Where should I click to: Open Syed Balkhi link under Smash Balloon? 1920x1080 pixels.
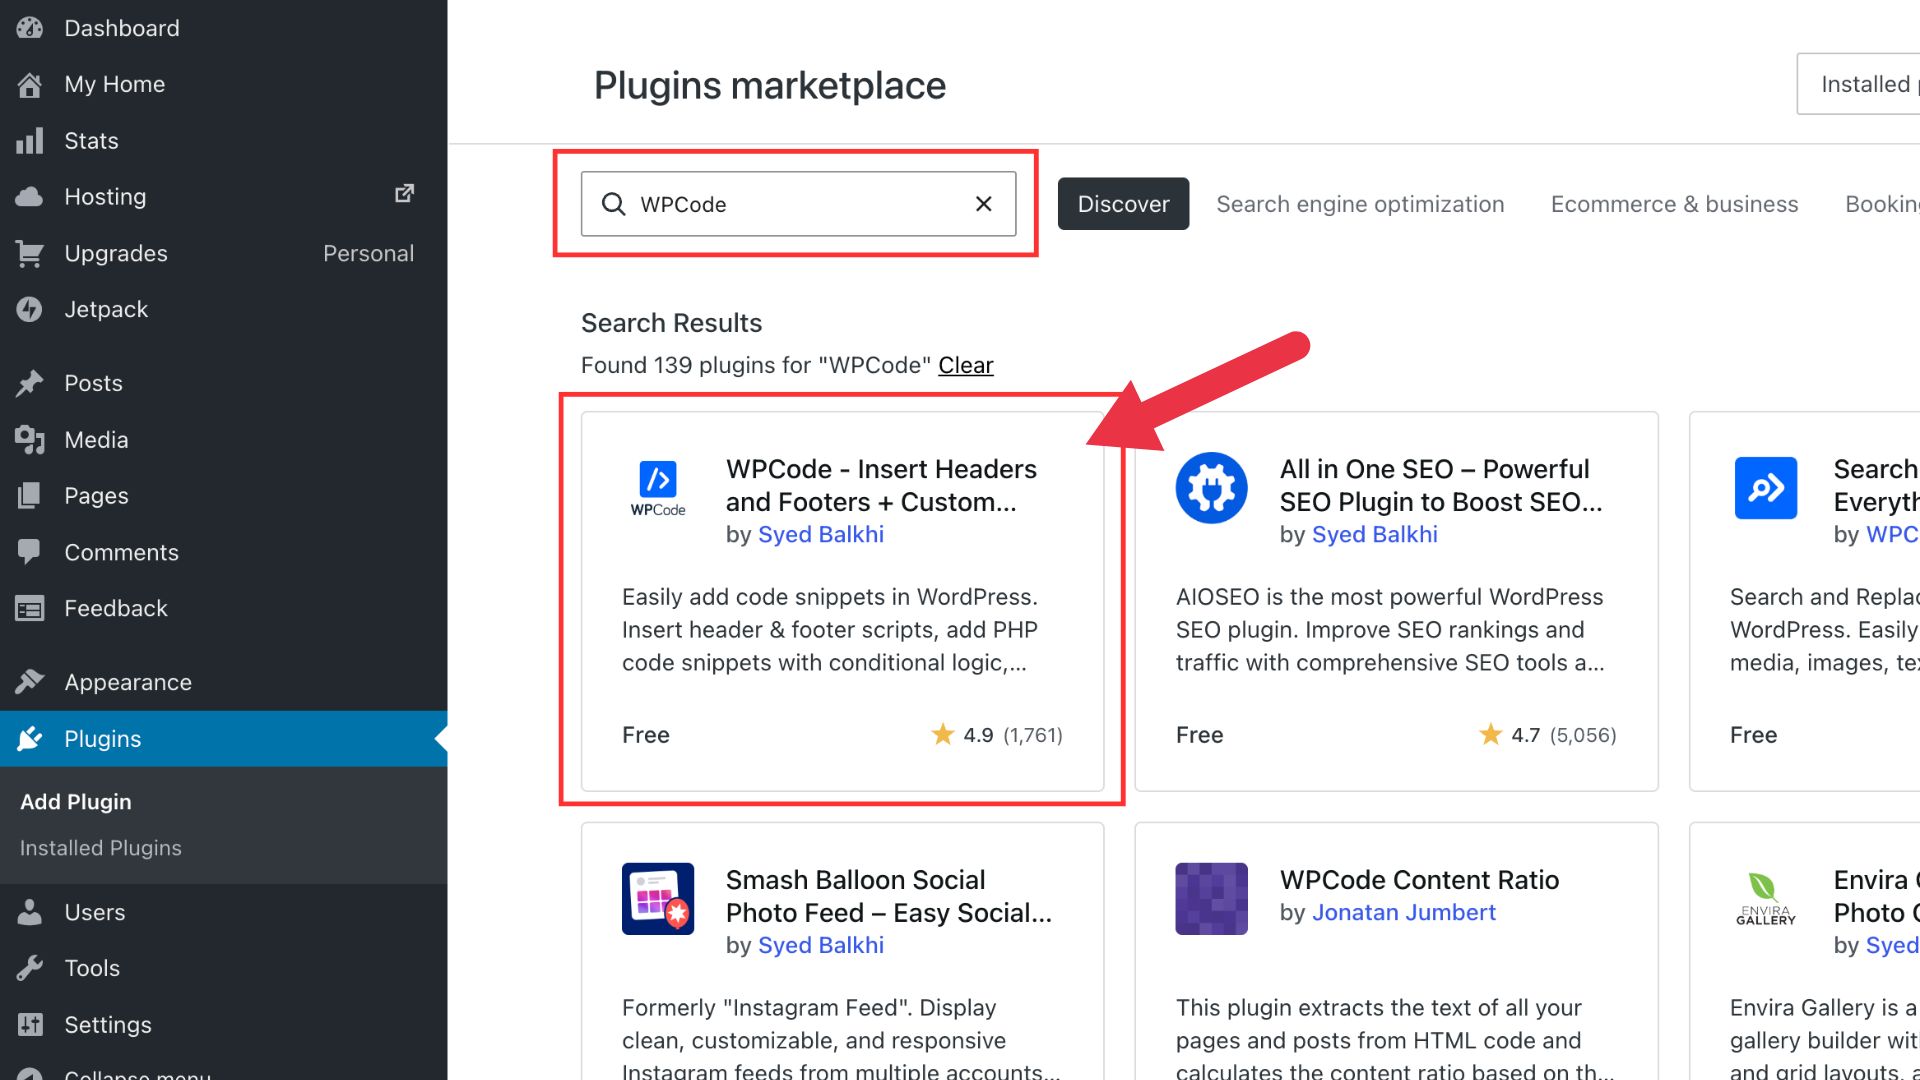pos(821,945)
